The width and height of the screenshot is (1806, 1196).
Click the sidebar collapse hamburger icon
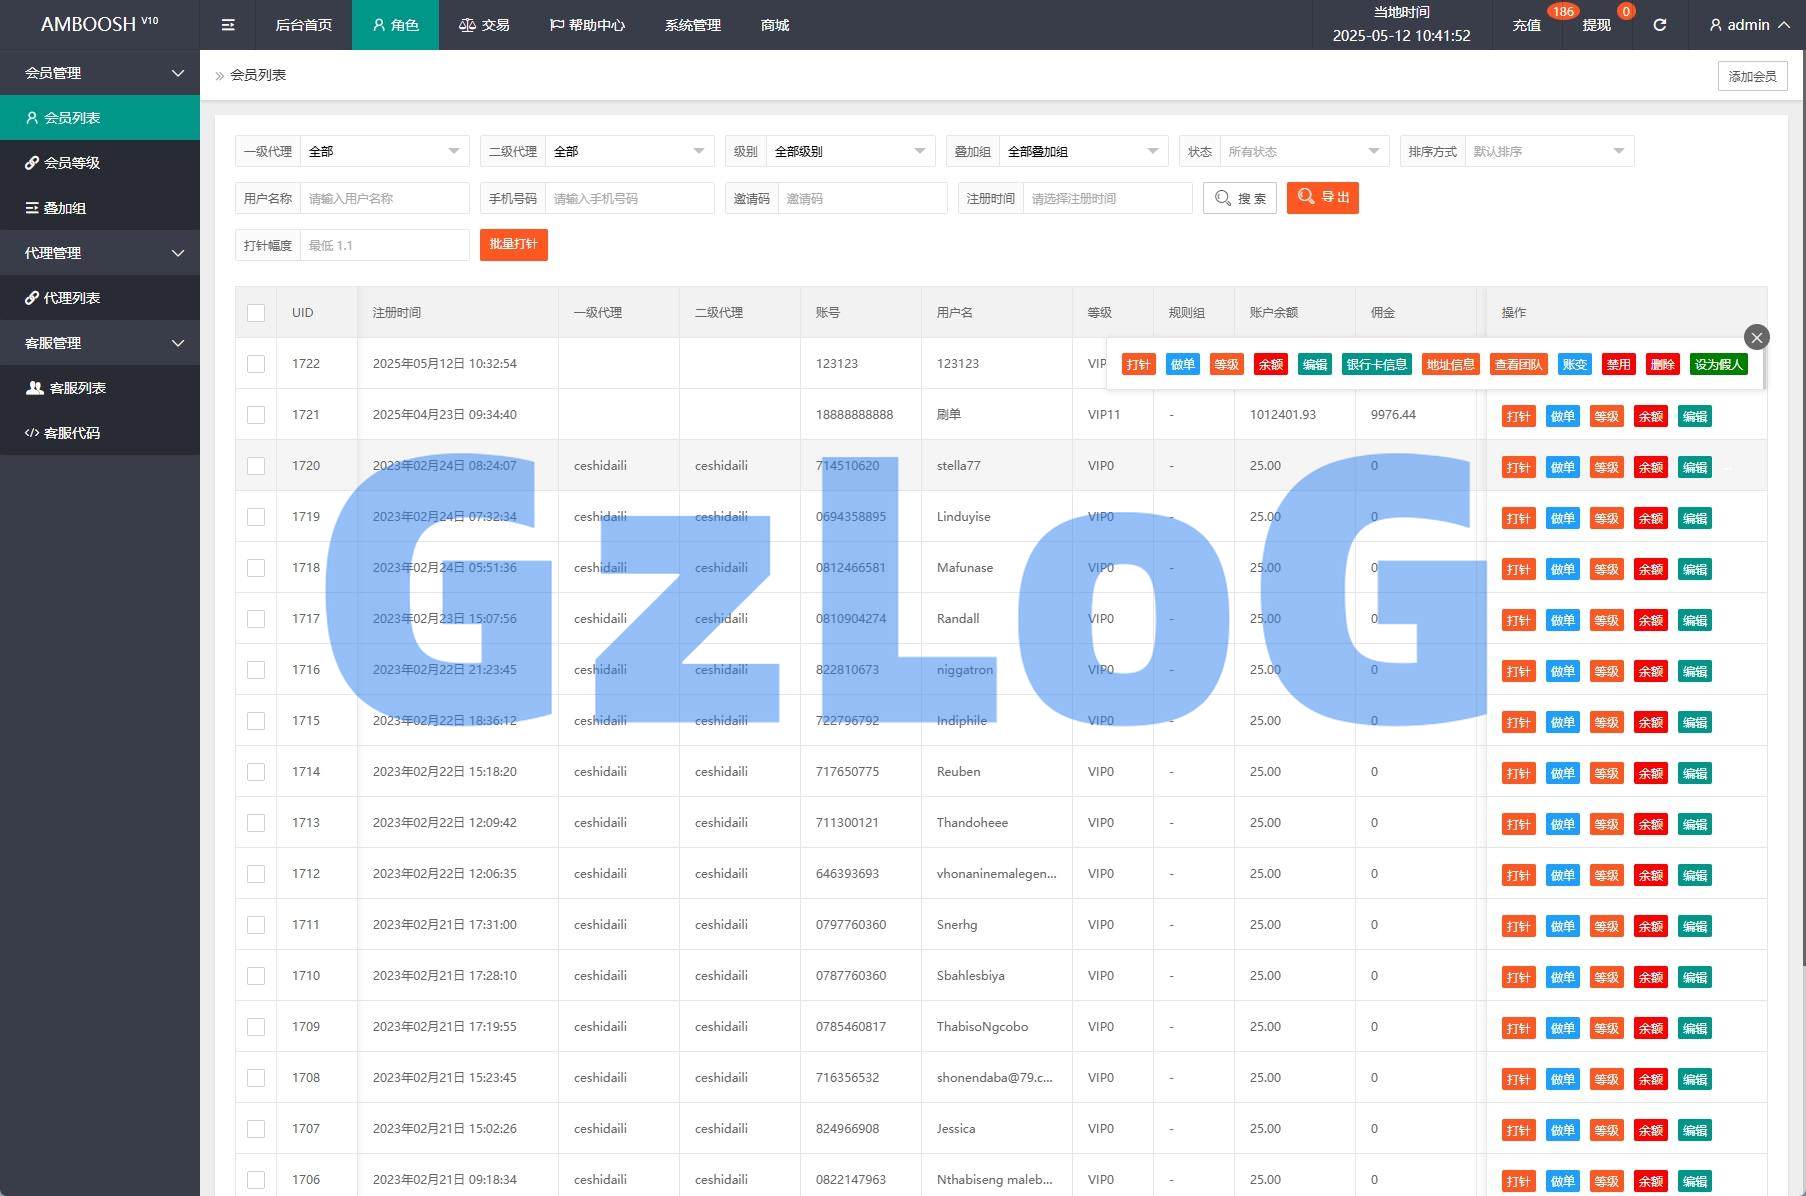pos(228,25)
